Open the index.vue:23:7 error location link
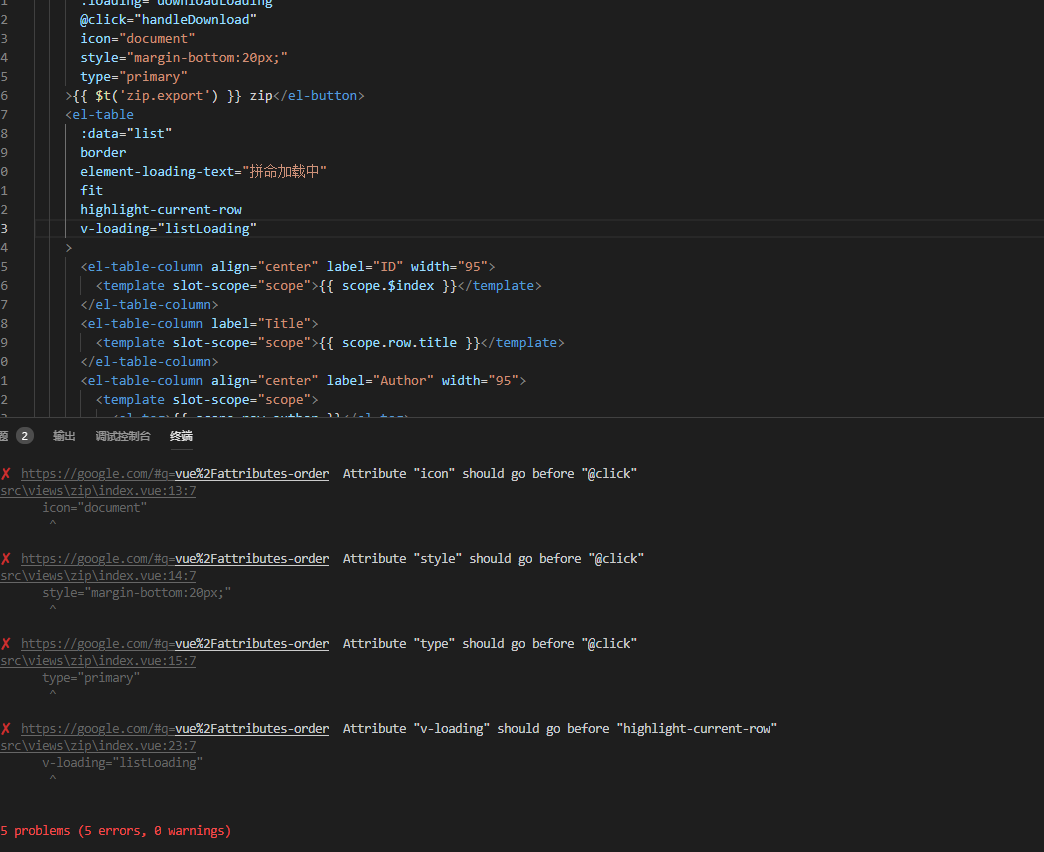The image size is (1044, 852). pyautogui.click(x=98, y=745)
